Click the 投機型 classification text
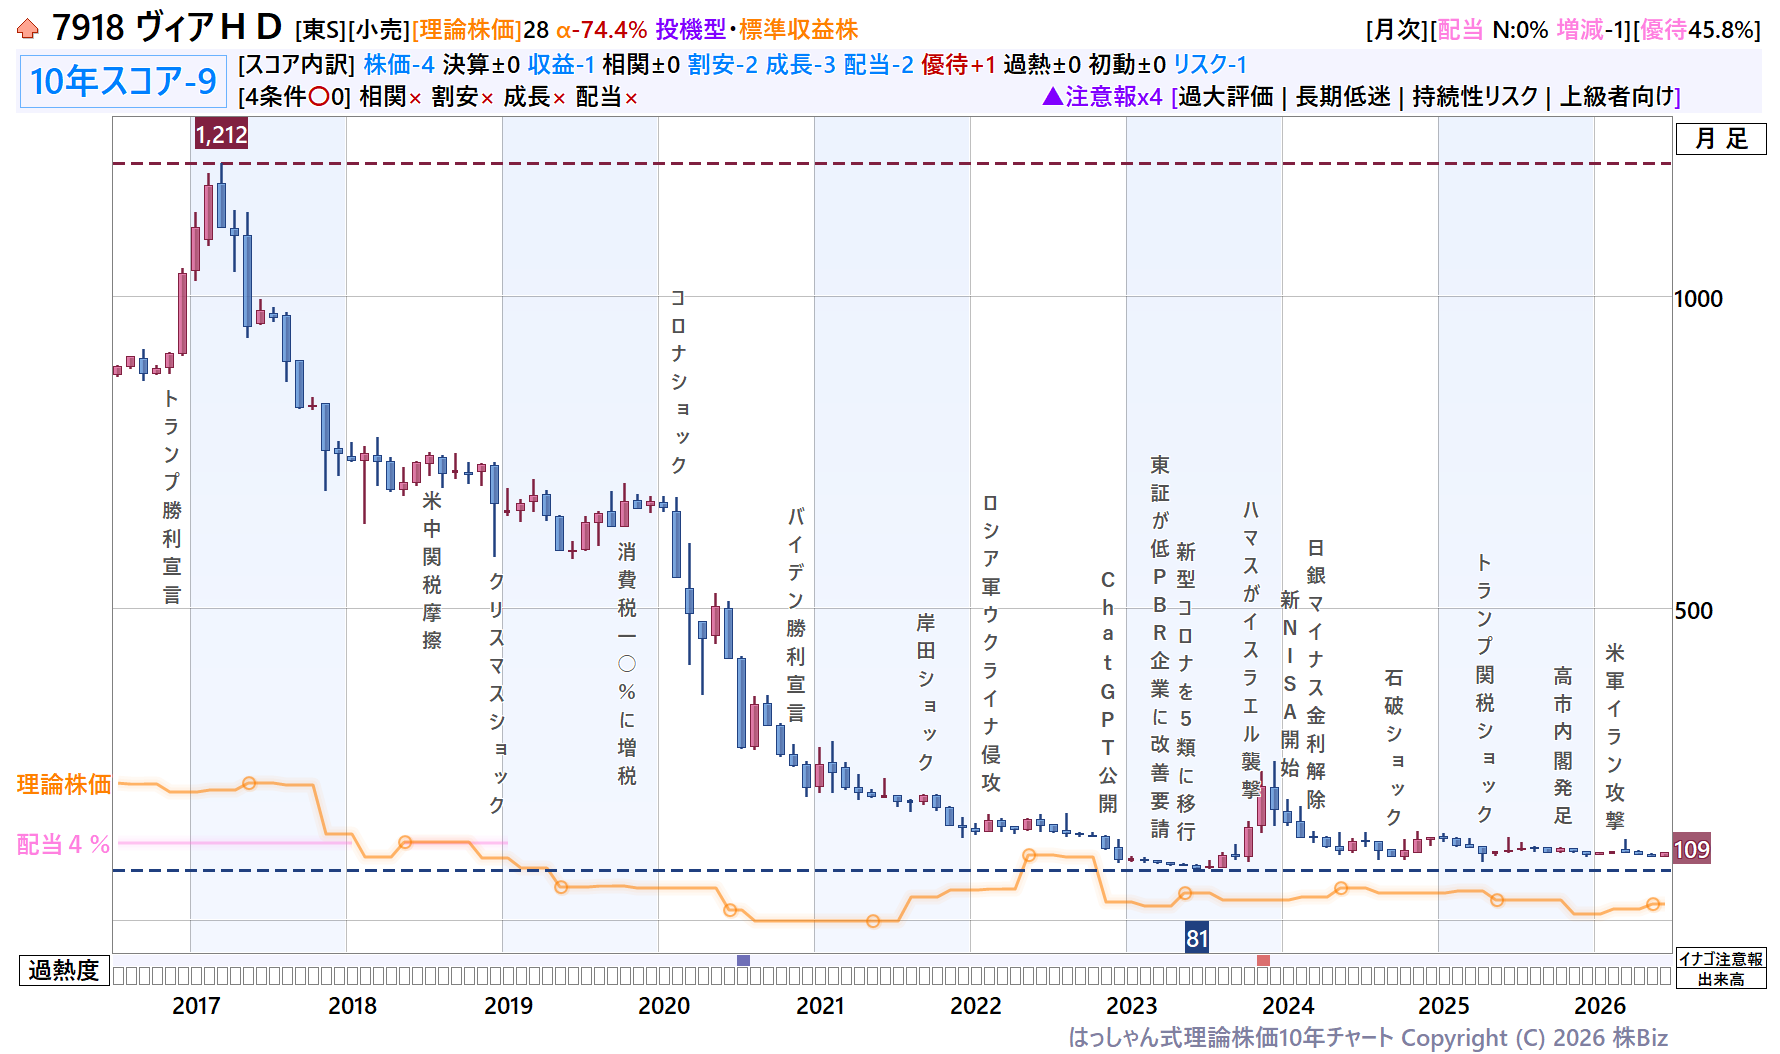 point(691,30)
